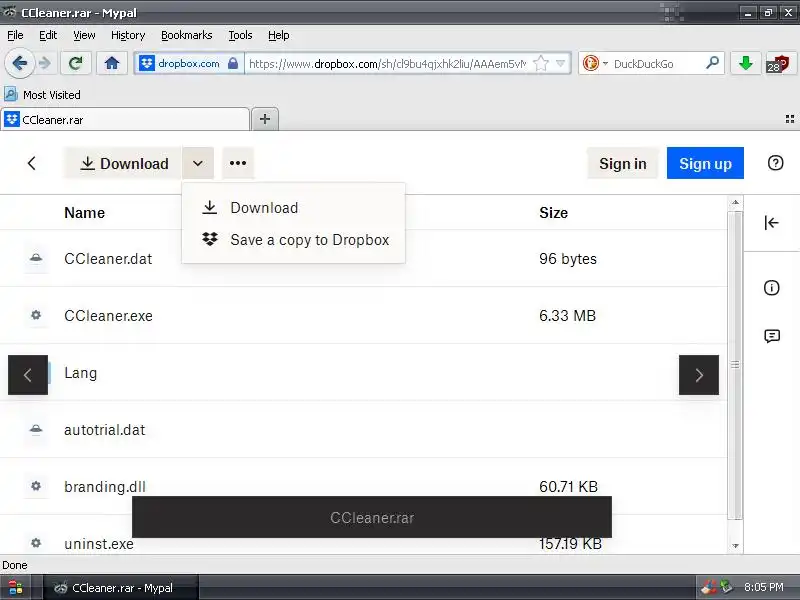Select CCleaner.rar - Mypal taskbar button
This screenshot has height=600, width=800.
pyautogui.click(x=120, y=588)
